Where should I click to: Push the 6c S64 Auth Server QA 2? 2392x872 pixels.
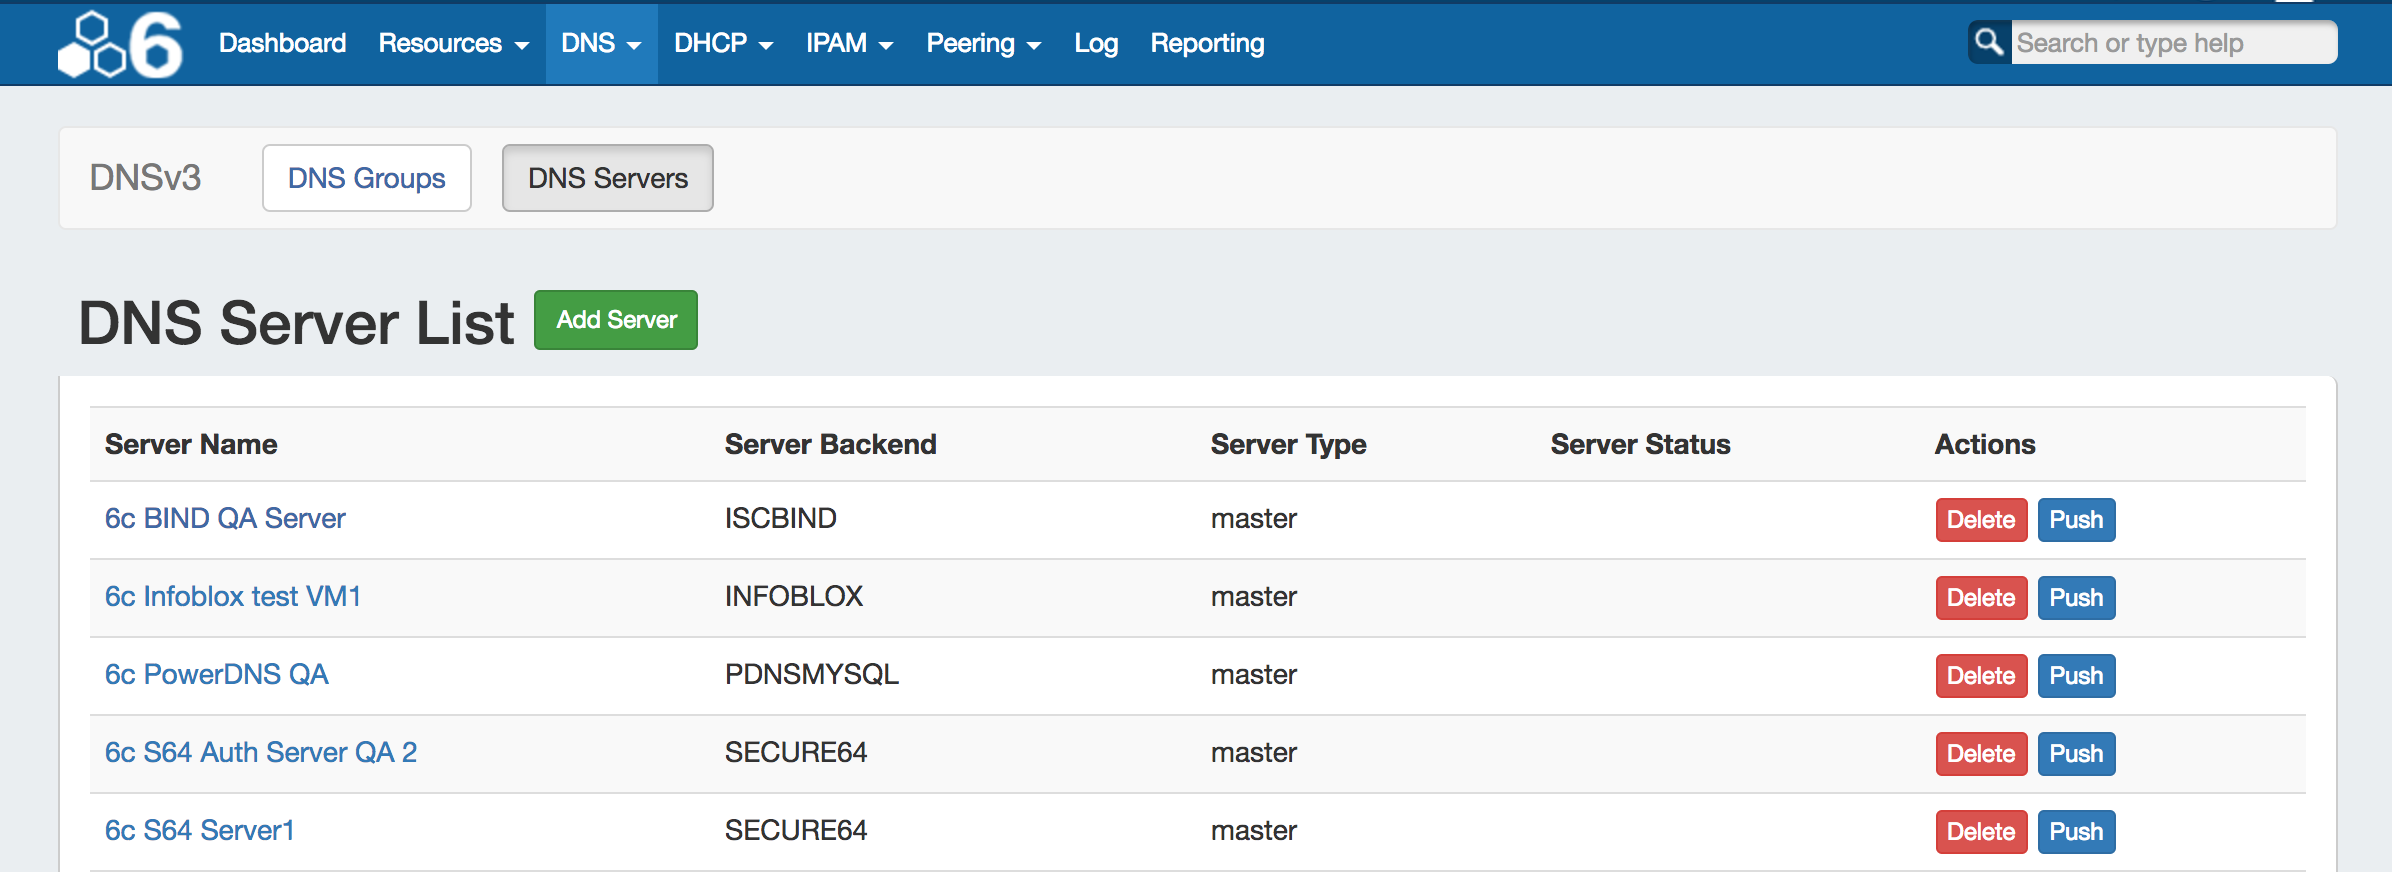[x=2076, y=754]
